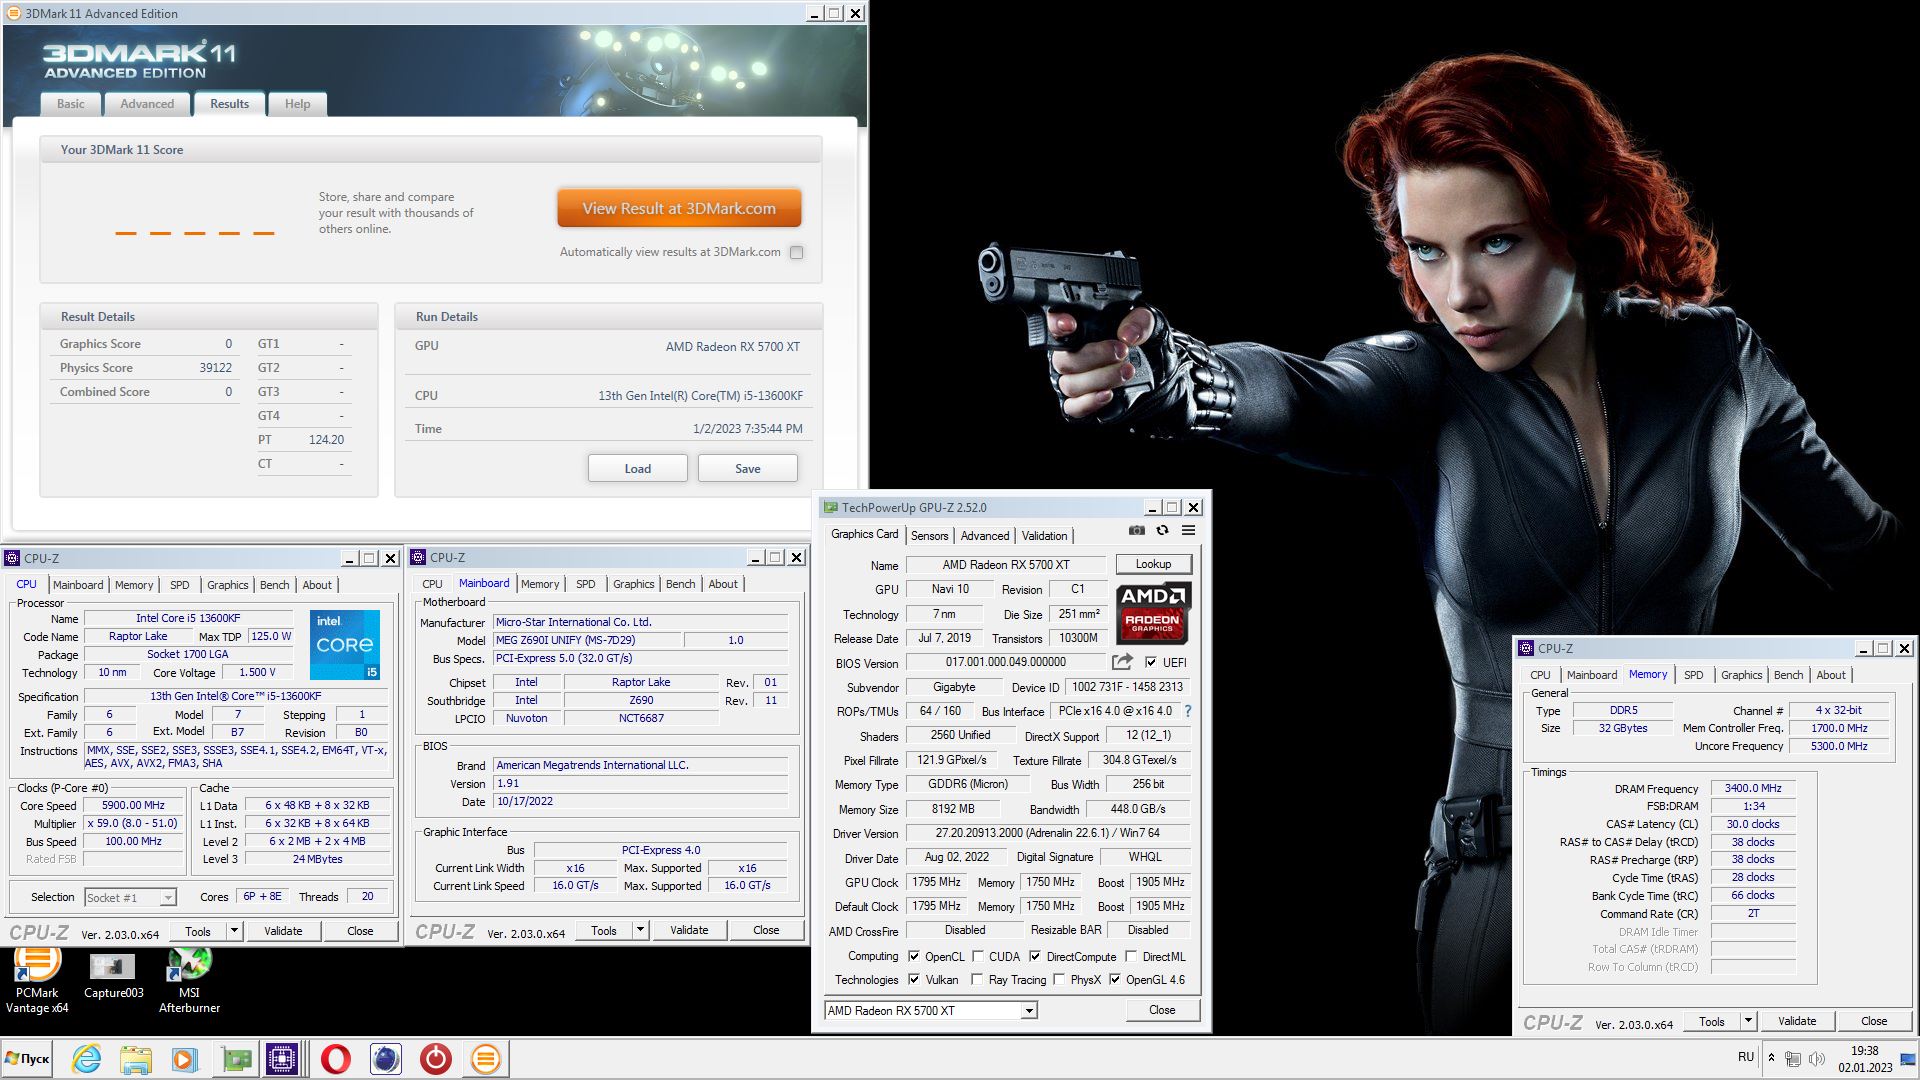Click the orange 3DMark taskbar icon

point(485,1059)
